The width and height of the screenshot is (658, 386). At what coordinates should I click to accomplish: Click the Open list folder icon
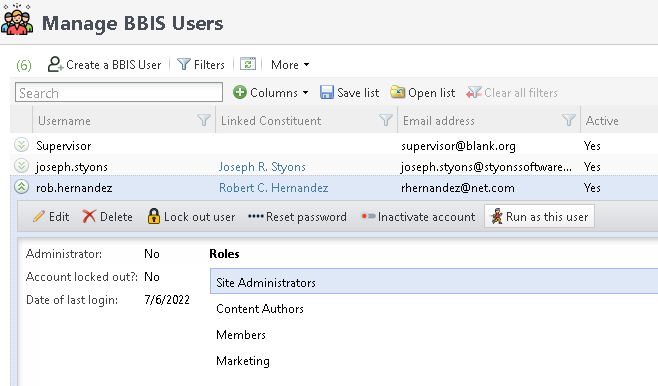point(397,92)
